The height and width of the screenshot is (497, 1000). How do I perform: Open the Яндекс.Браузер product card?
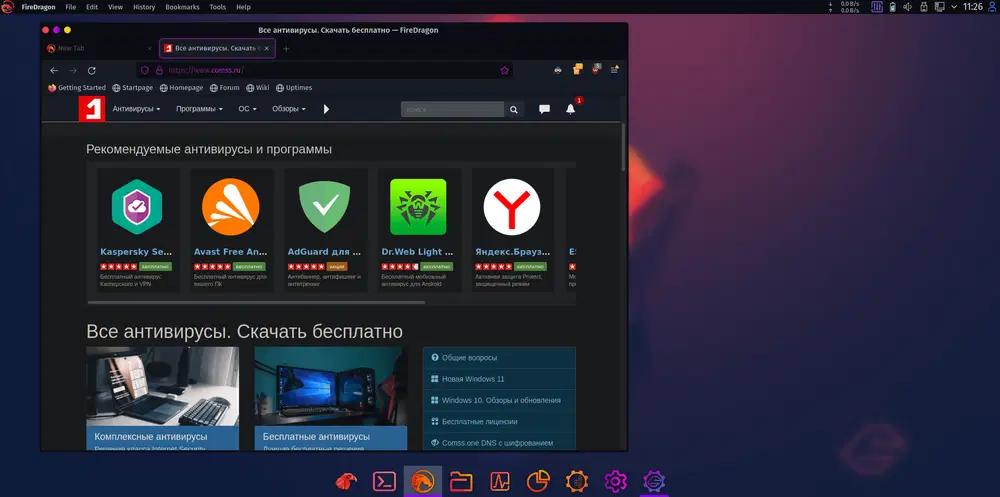(x=512, y=230)
